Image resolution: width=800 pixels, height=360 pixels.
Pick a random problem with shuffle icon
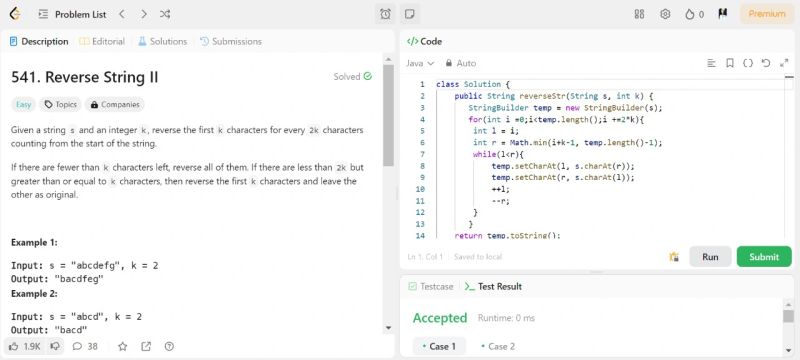(165, 14)
